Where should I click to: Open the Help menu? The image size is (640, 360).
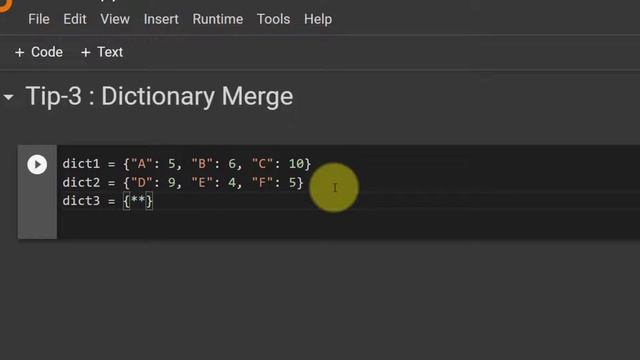pyautogui.click(x=318, y=19)
